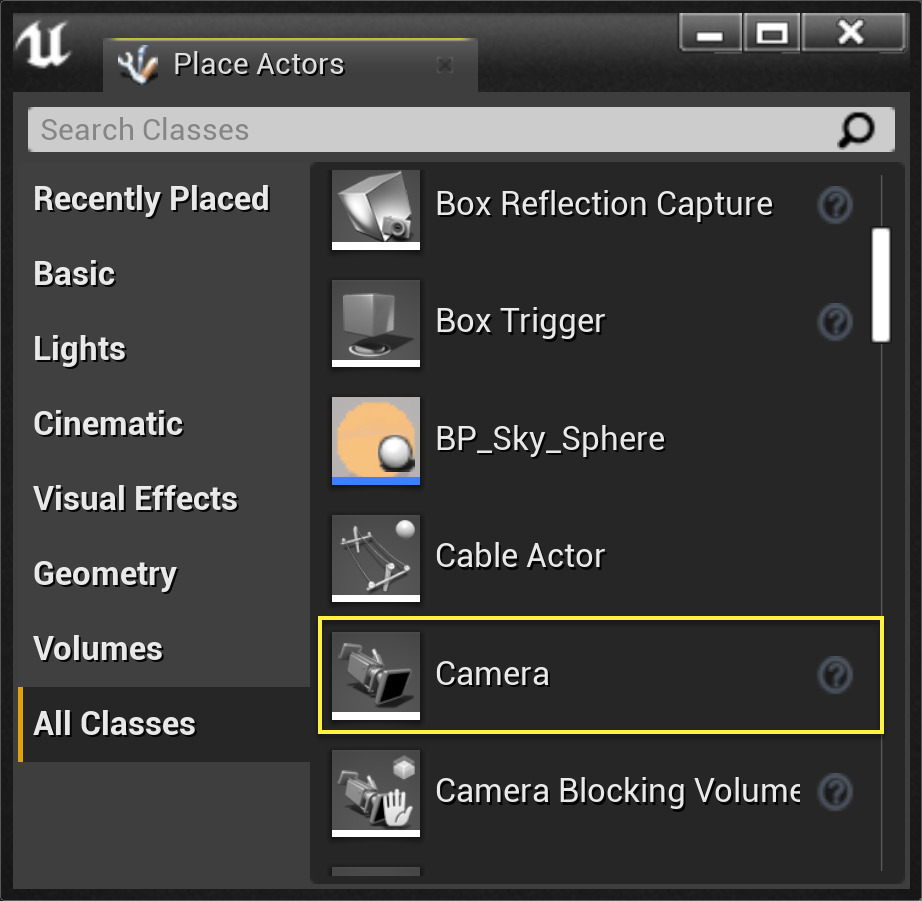Click the Camera Blocking Volume icon

pyautogui.click(x=376, y=793)
